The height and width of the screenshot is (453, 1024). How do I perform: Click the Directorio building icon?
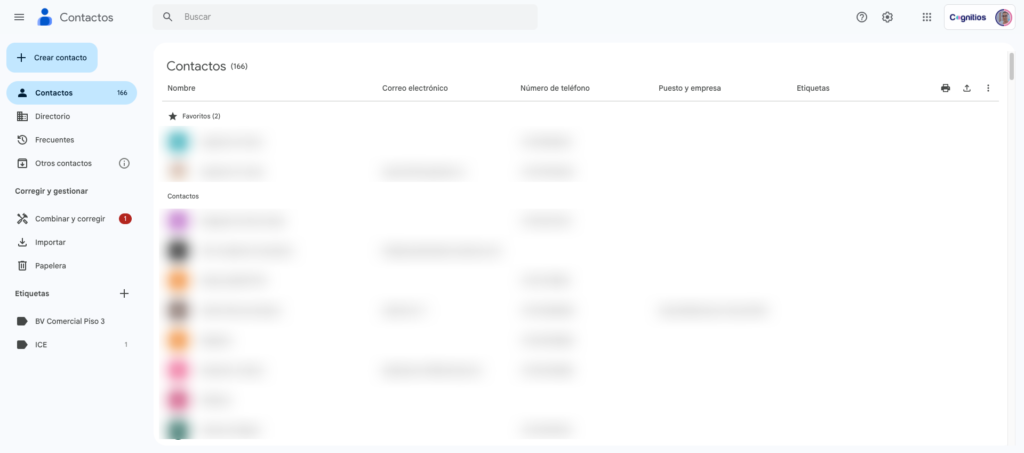[22, 116]
